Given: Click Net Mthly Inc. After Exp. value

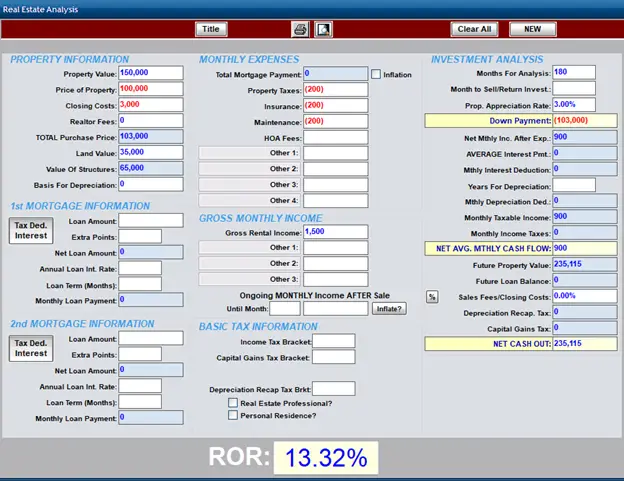Looking at the screenshot, I should [x=585, y=137].
